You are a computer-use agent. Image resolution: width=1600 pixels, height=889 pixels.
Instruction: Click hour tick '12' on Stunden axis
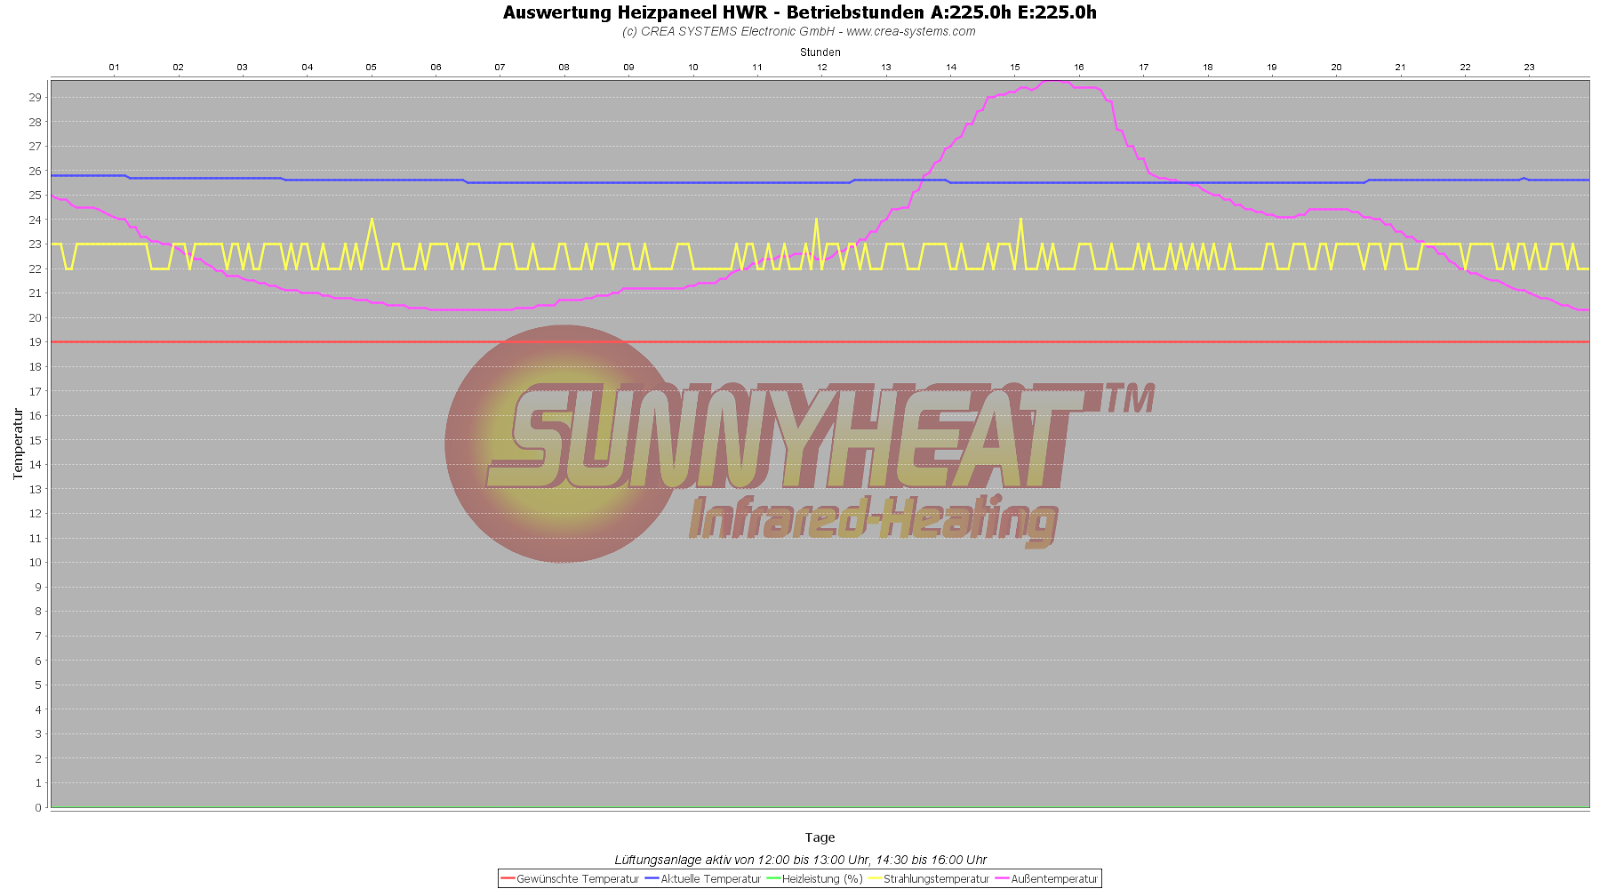(x=822, y=67)
